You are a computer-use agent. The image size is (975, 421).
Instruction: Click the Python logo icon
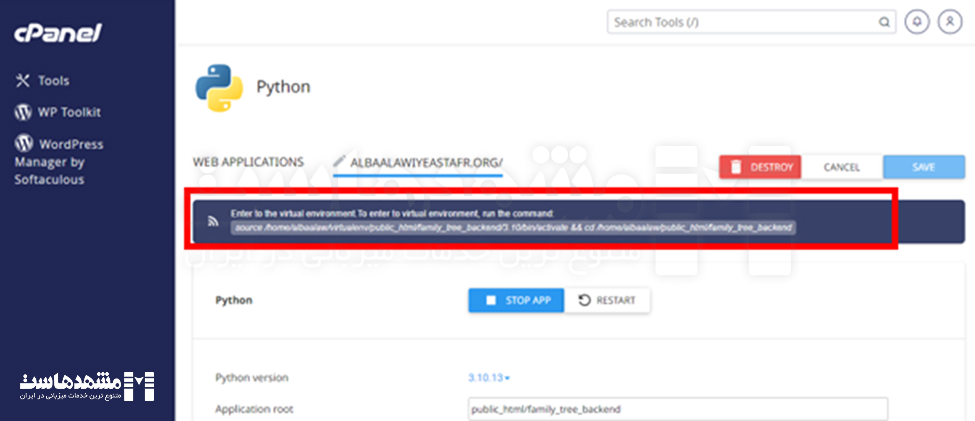point(218,88)
